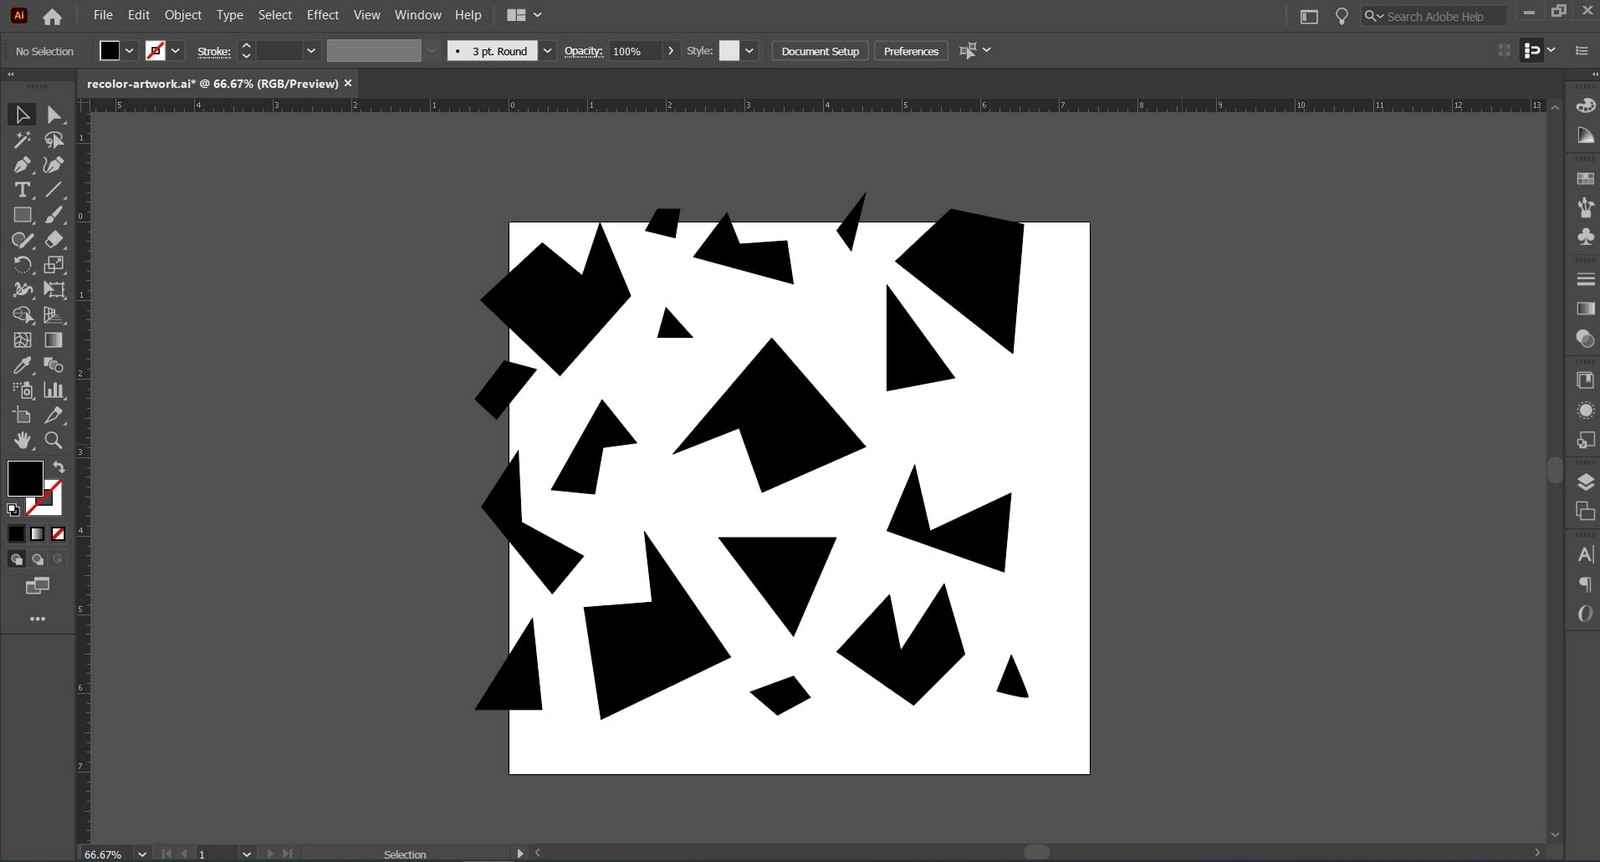Select the Curvature tool
Image resolution: width=1600 pixels, height=862 pixels.
tap(54, 165)
